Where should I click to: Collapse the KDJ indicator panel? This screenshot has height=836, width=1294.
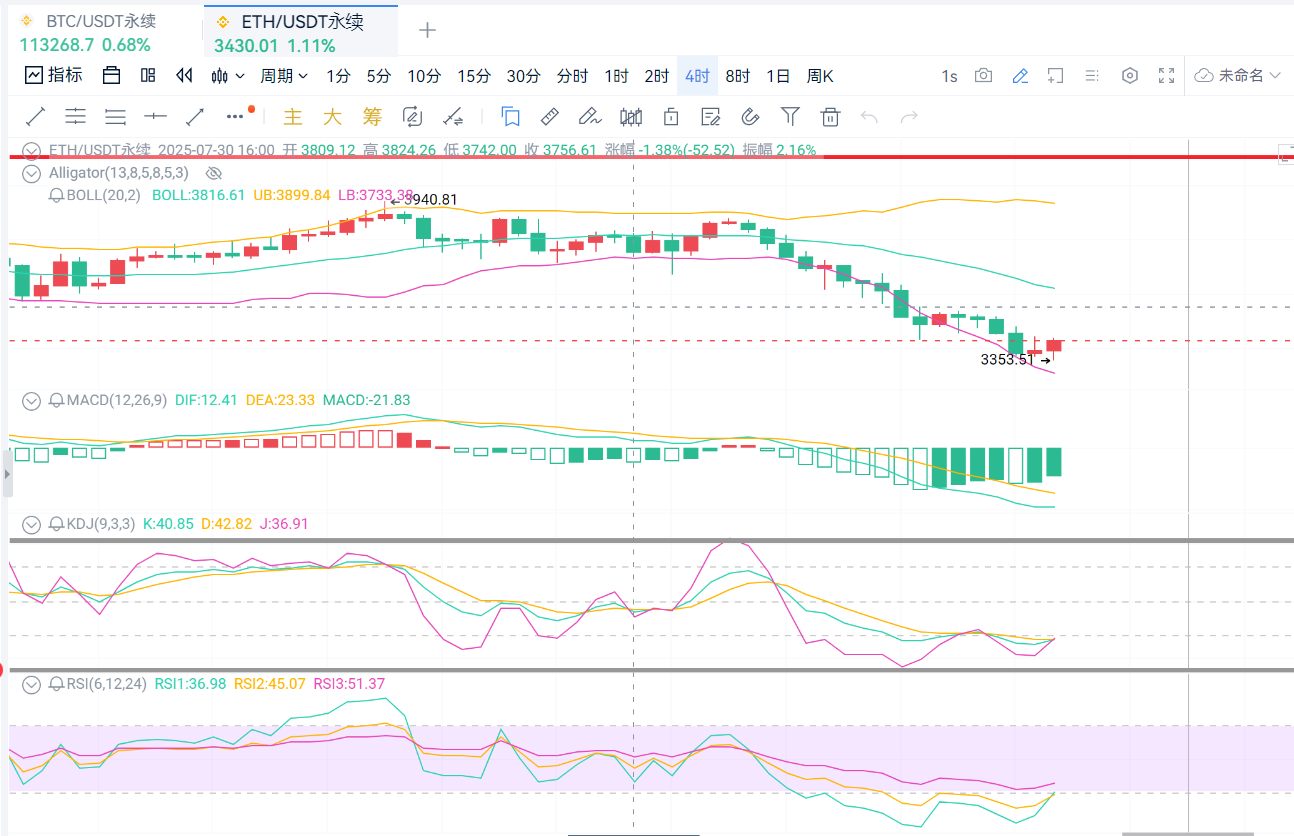(x=30, y=524)
